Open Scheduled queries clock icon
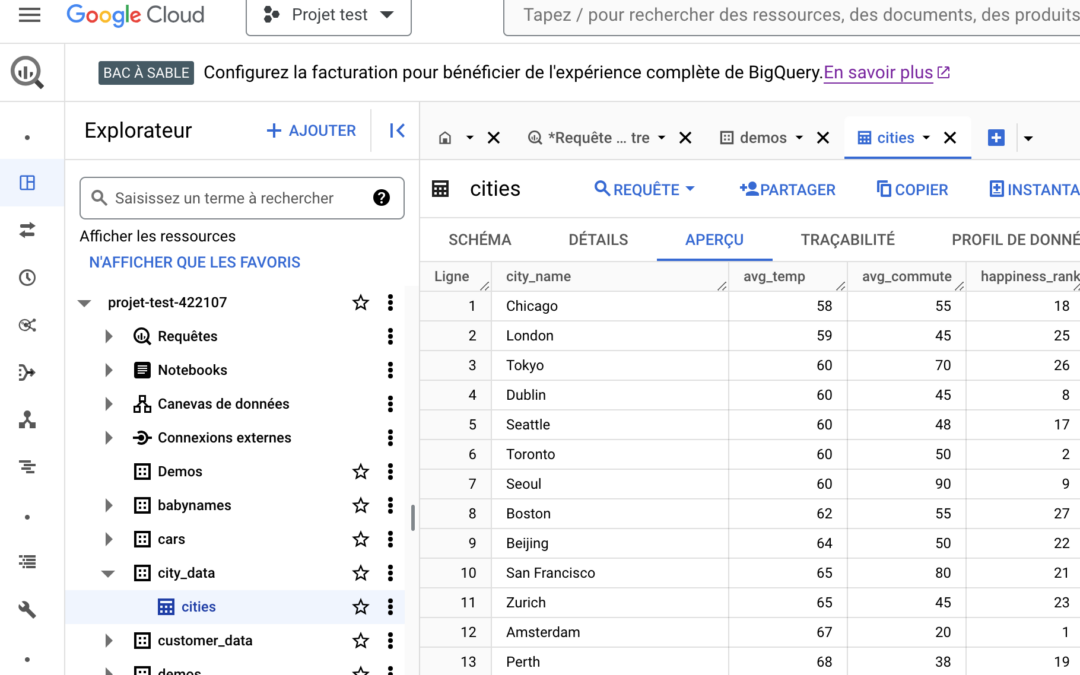The image size is (1080, 675). click(x=28, y=278)
